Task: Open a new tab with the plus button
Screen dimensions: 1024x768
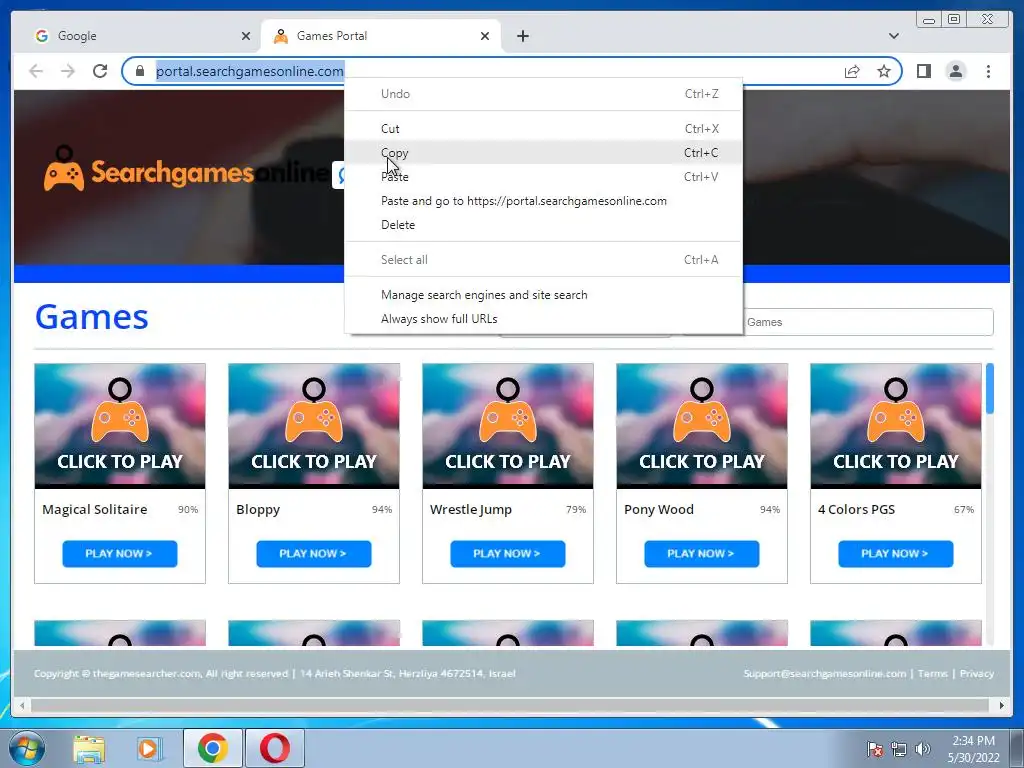Action: [x=522, y=36]
